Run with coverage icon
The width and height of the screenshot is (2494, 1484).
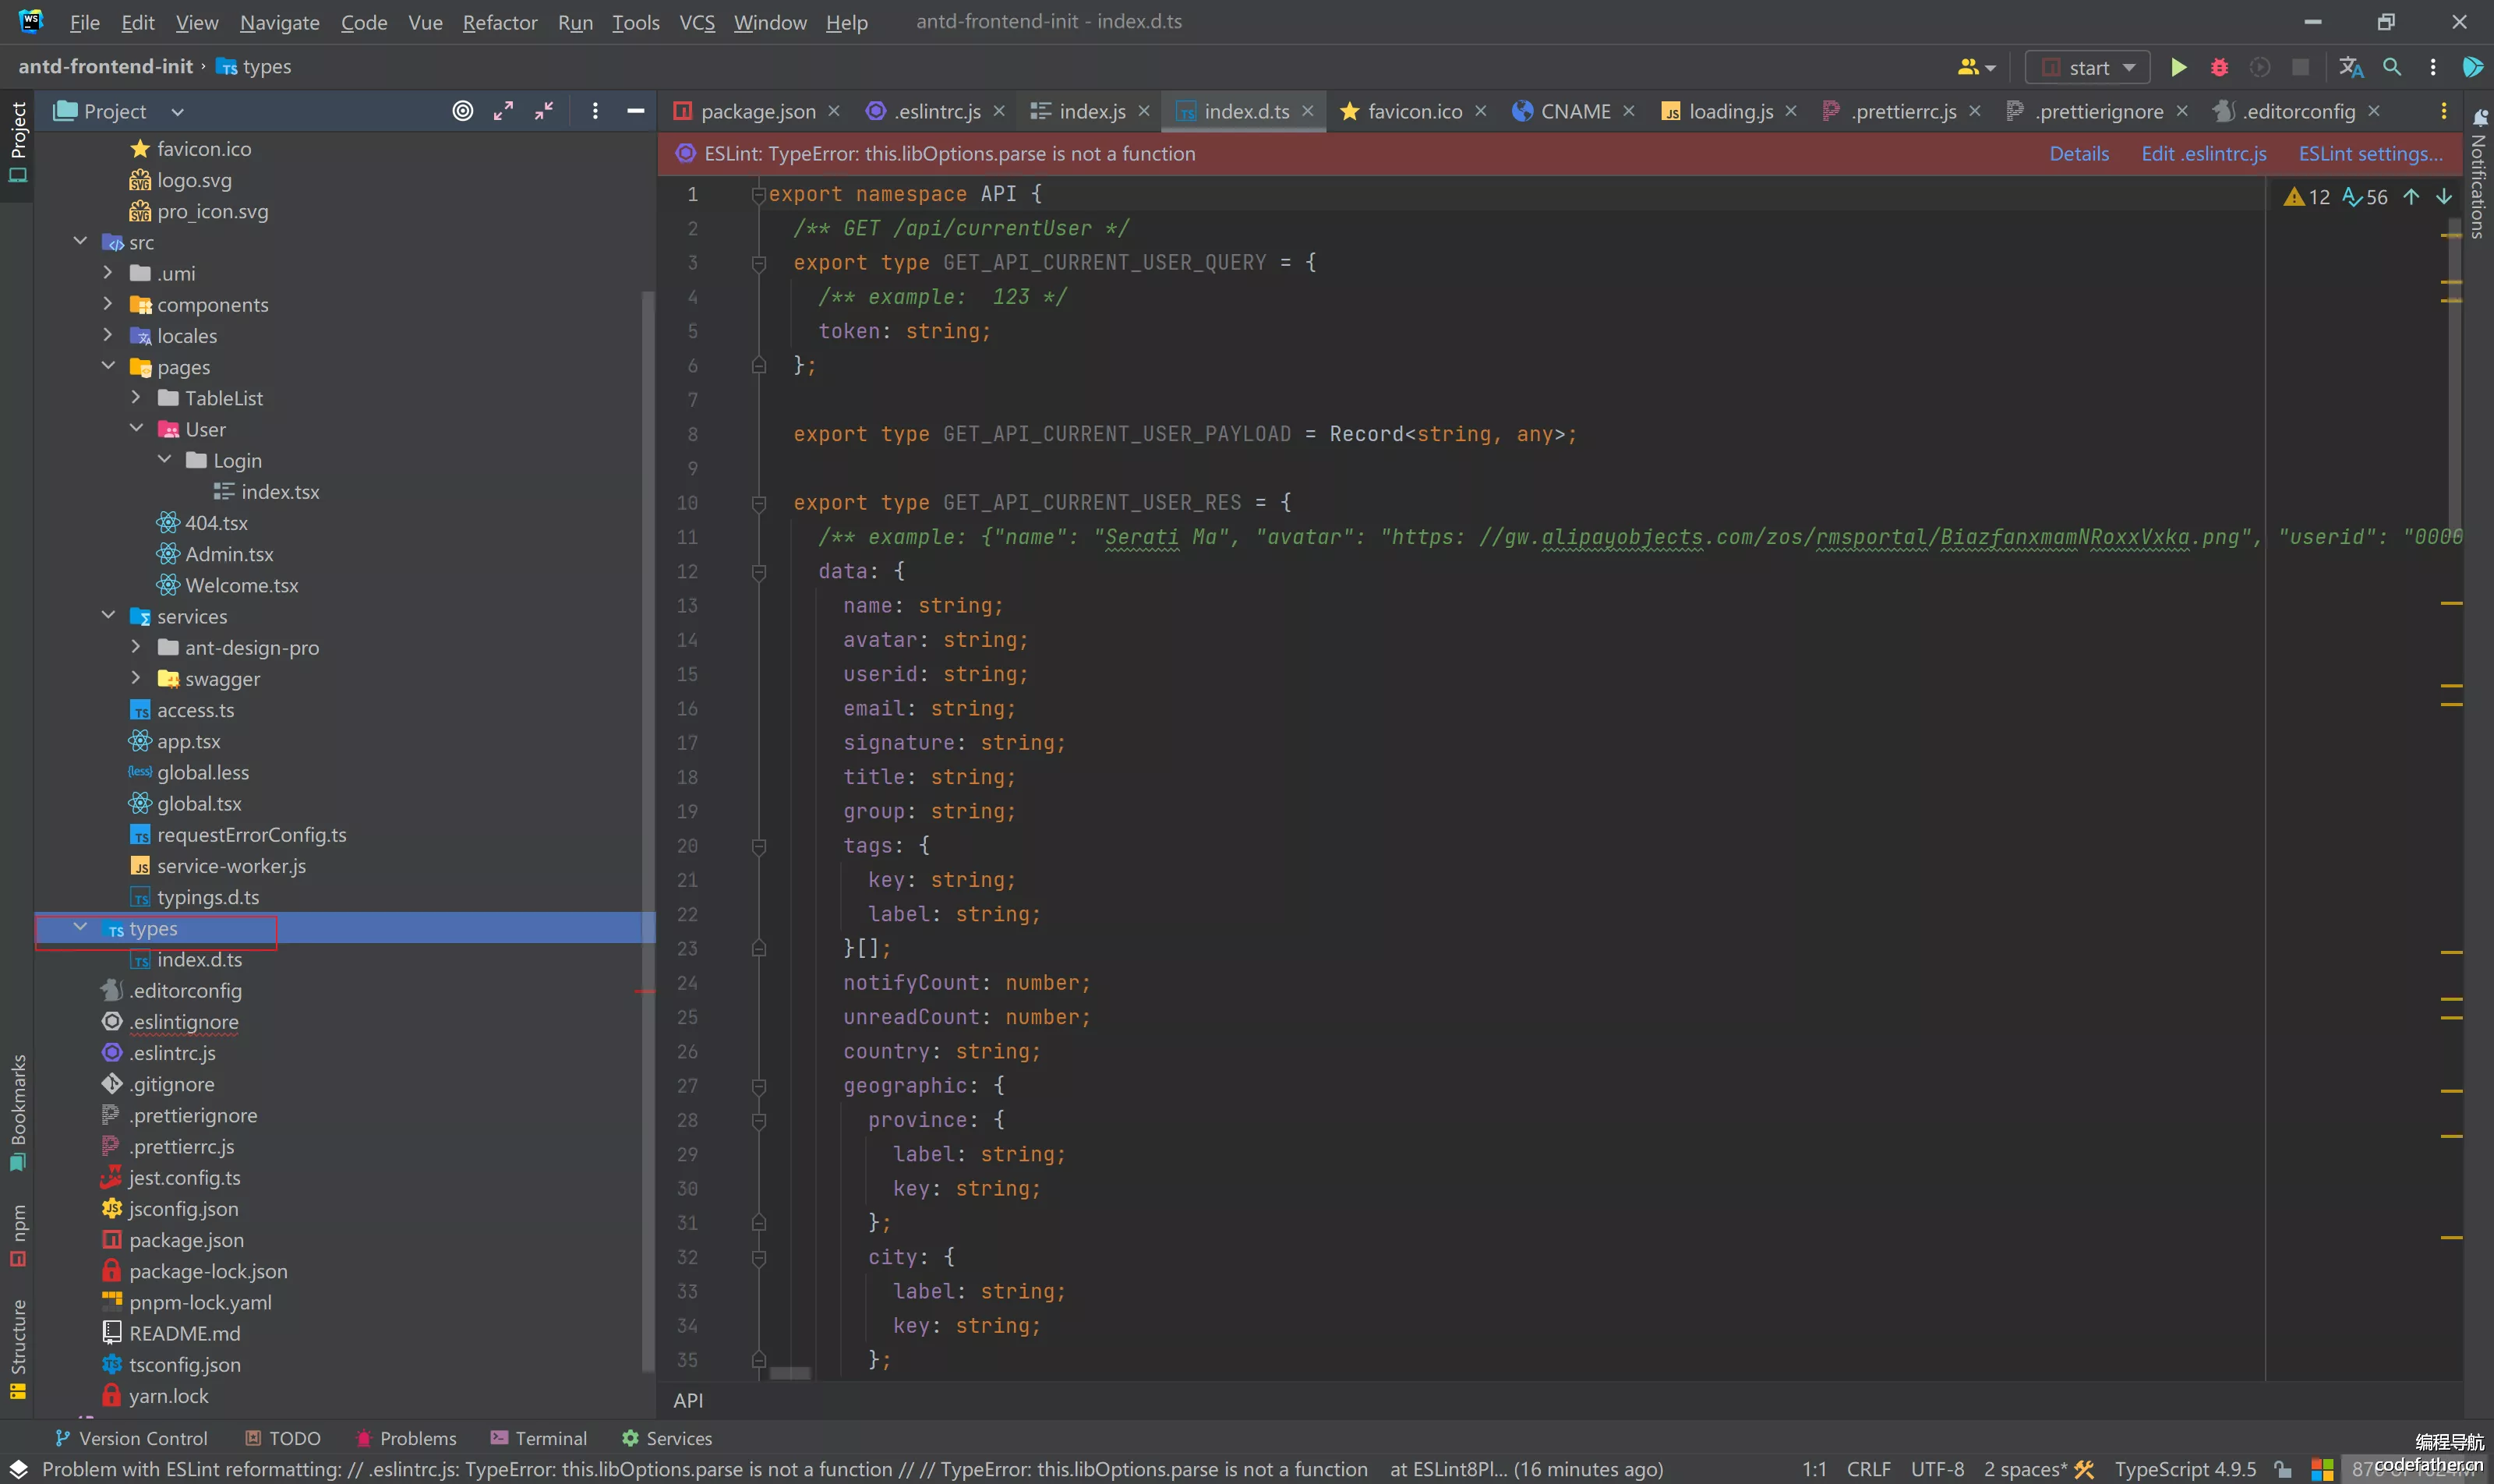(2260, 67)
